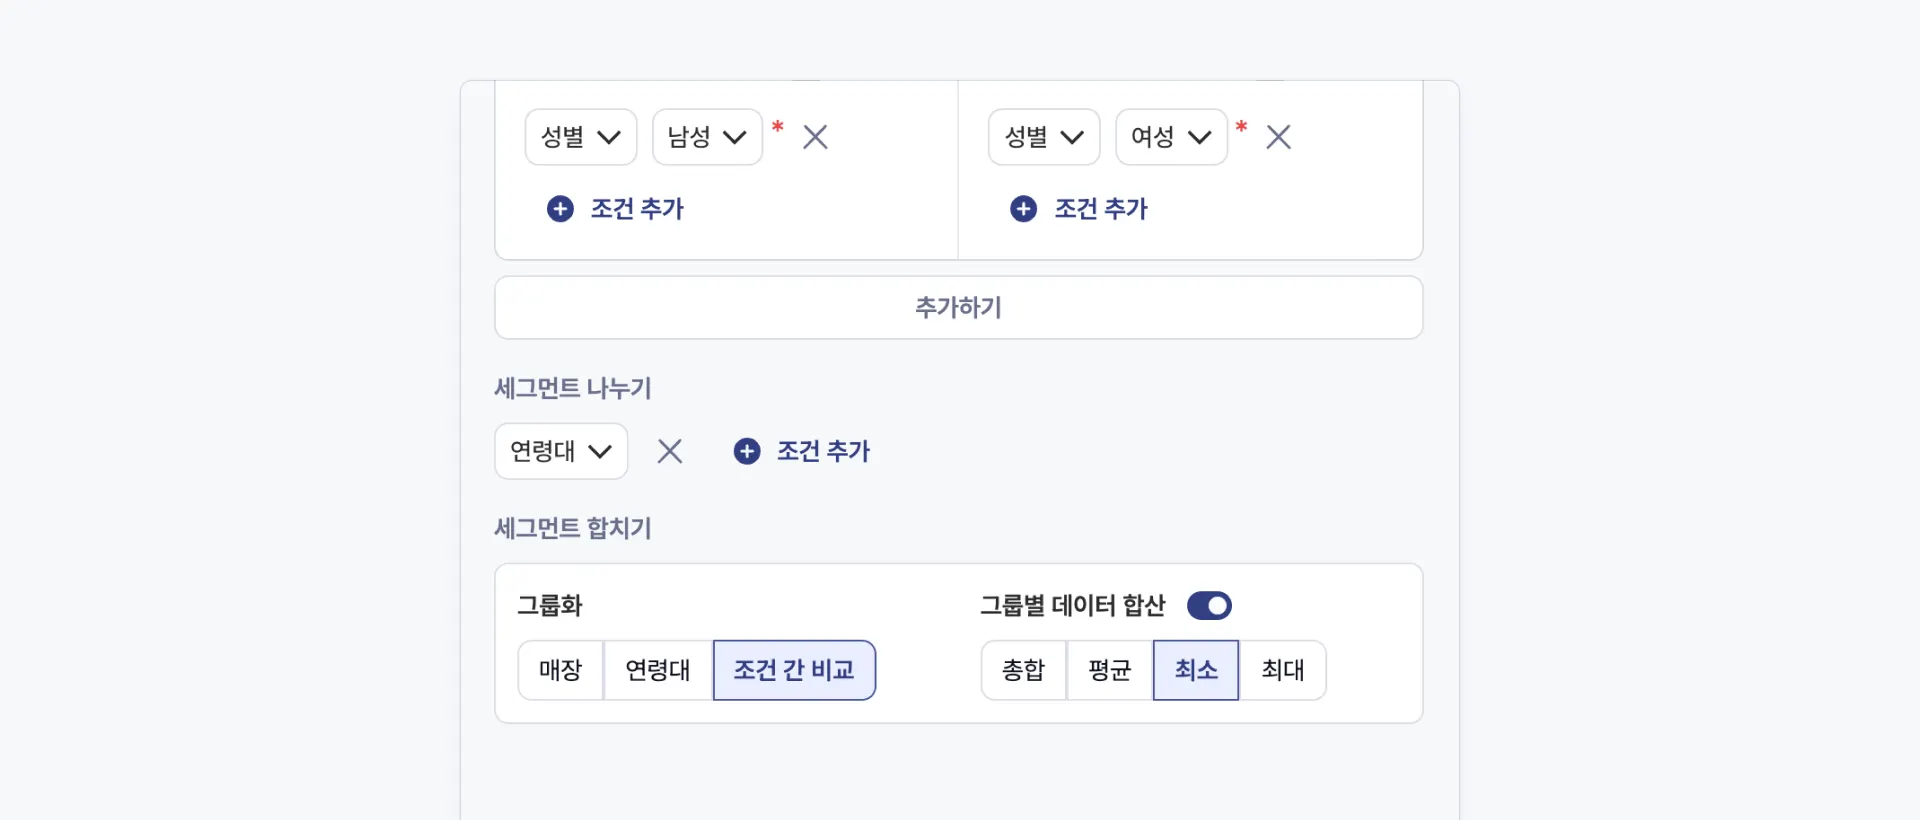Screen dimensions: 1920x820
Task: Open the 남성 value dropdown
Action: pyautogui.click(x=707, y=137)
